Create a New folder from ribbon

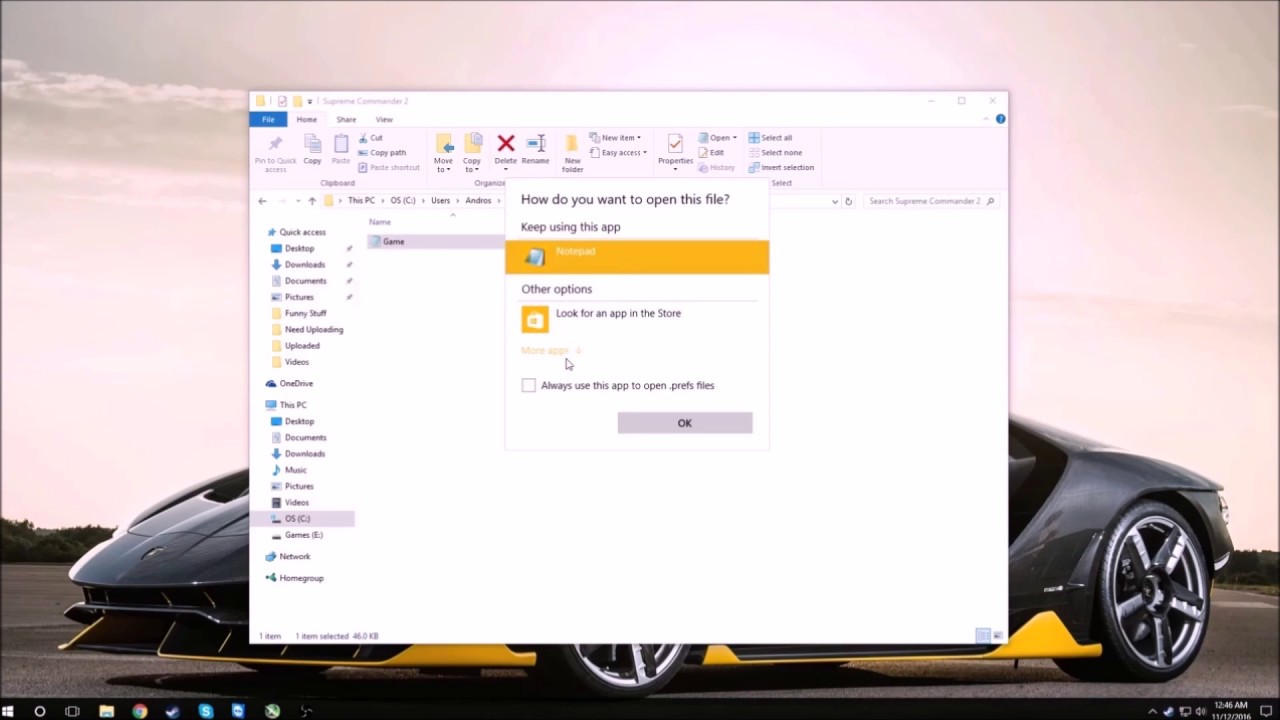click(x=572, y=153)
